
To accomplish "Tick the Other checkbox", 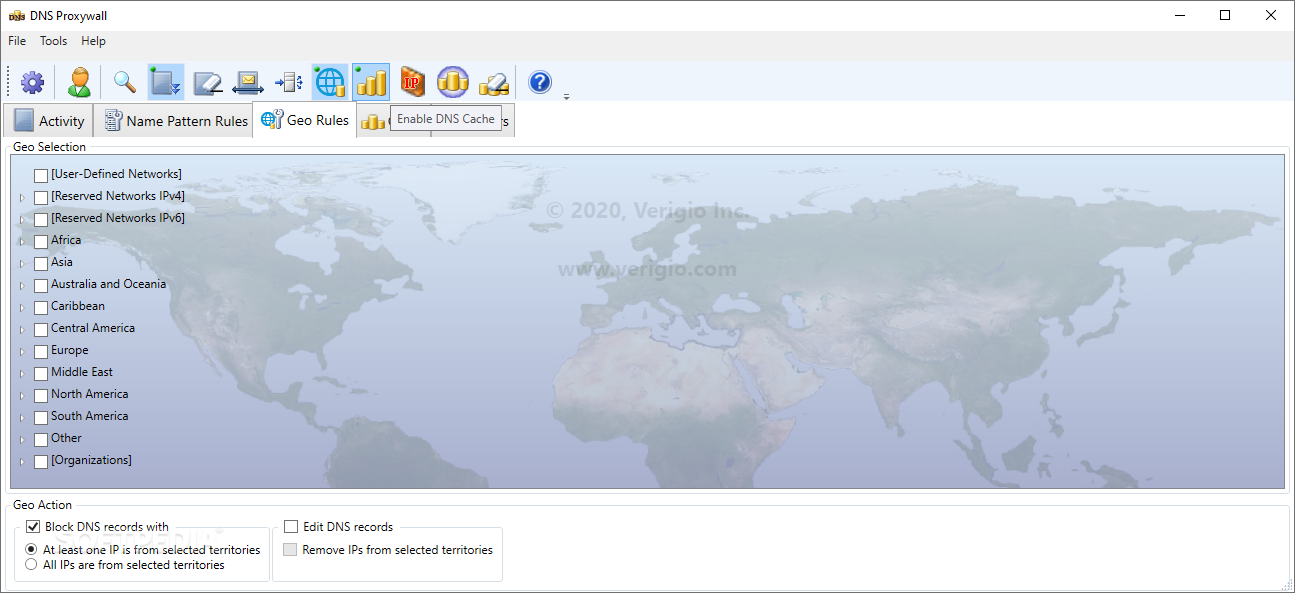I will click(x=41, y=439).
